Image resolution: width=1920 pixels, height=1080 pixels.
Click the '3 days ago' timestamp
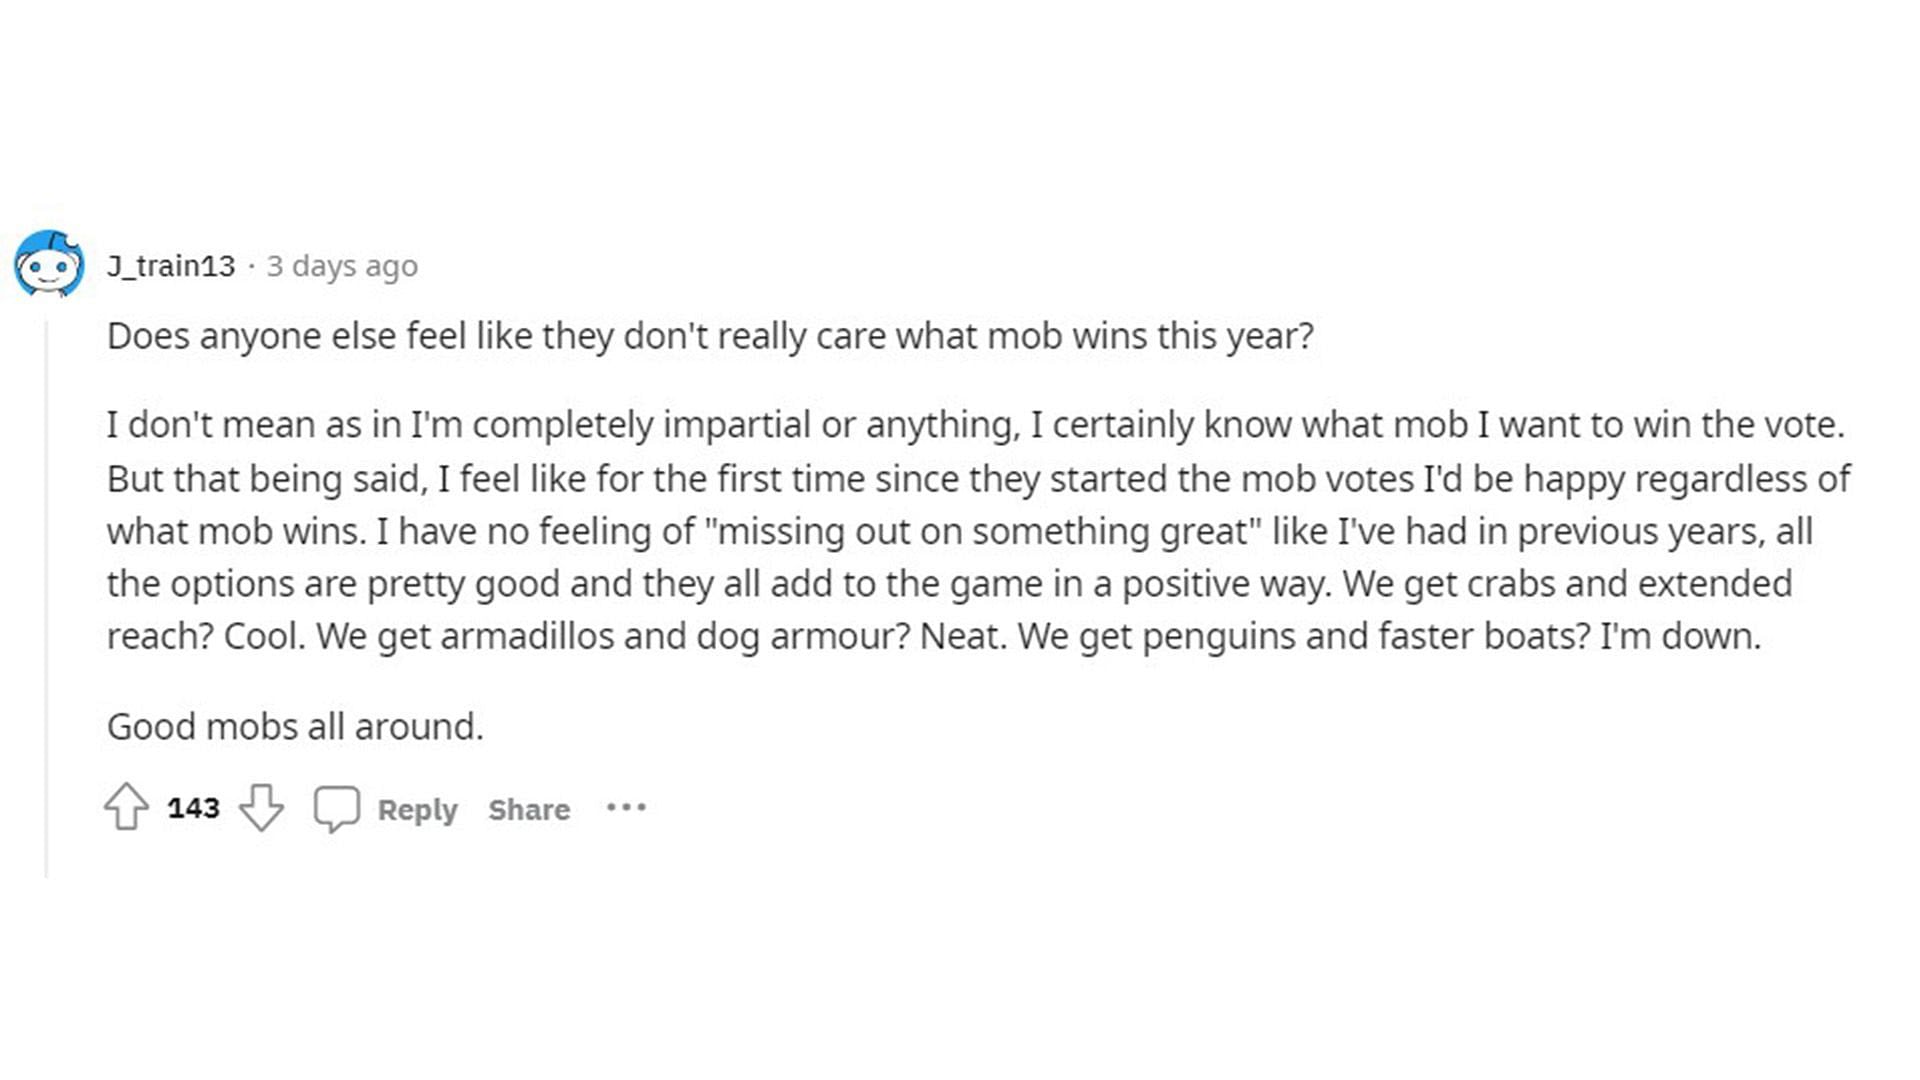pos(342,266)
